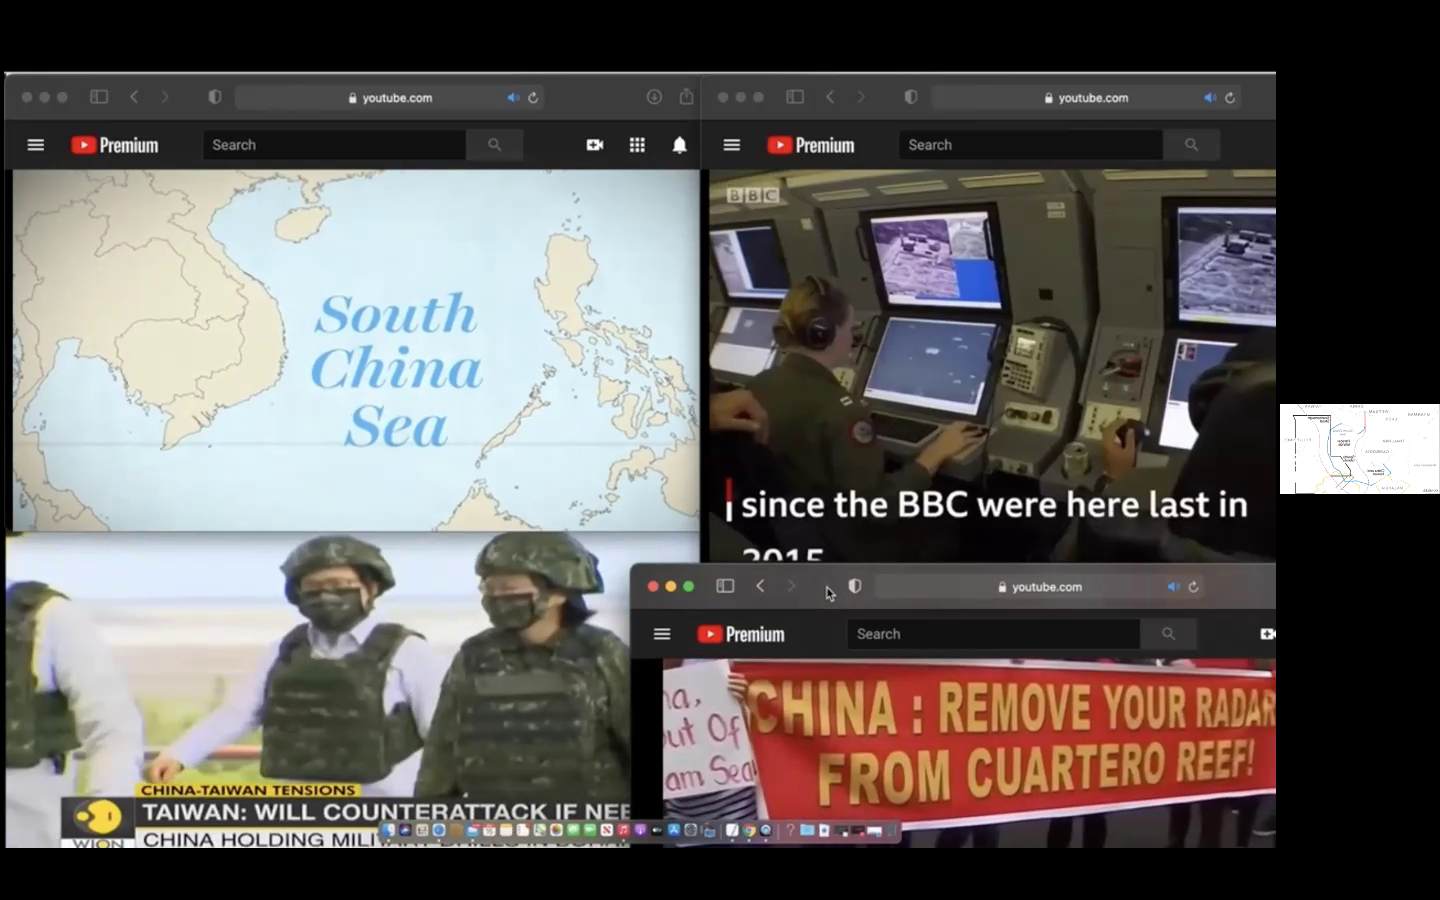Go back in left Safari window
The width and height of the screenshot is (1440, 900).
[134, 97]
